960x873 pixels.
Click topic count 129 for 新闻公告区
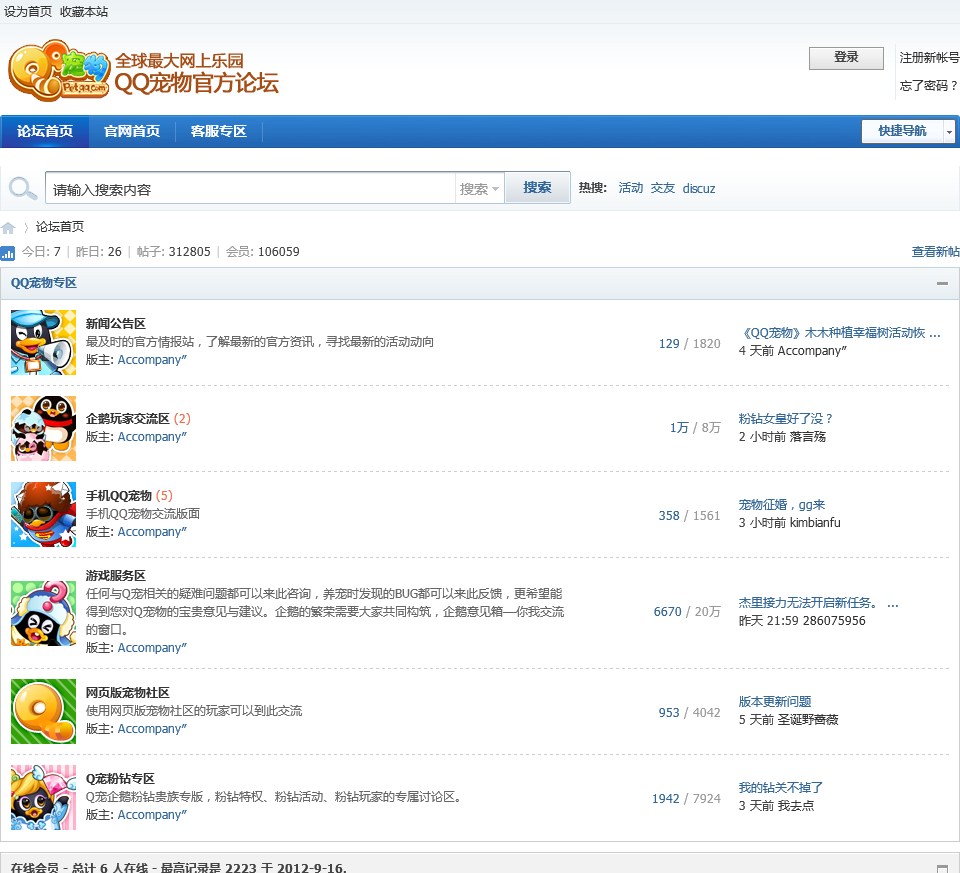(669, 344)
